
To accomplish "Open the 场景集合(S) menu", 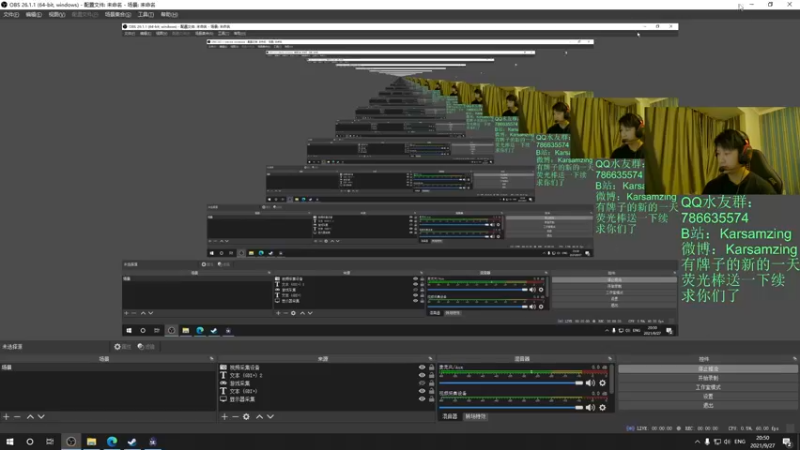I will (118, 15).
